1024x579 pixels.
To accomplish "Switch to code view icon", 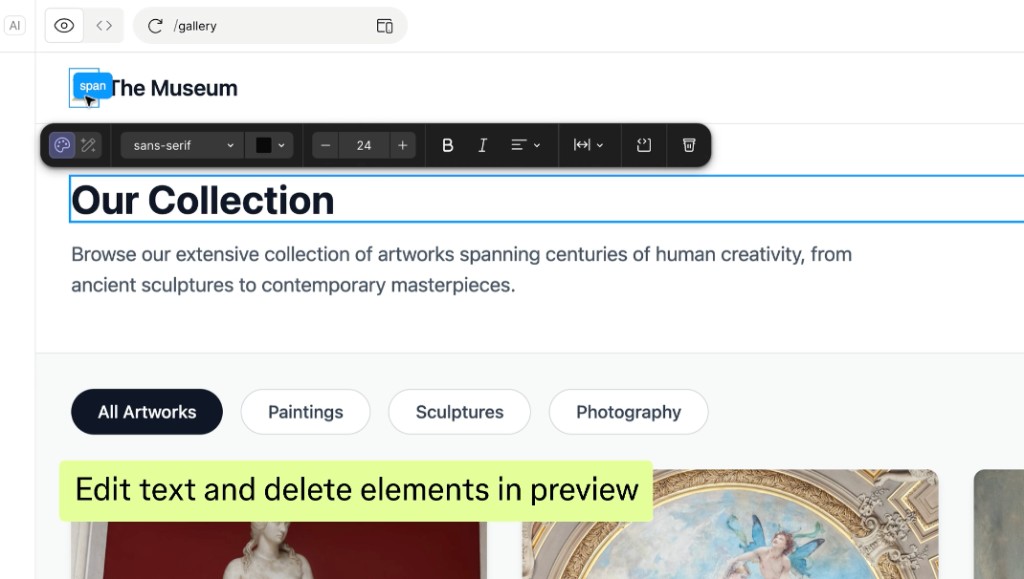I will 104,25.
